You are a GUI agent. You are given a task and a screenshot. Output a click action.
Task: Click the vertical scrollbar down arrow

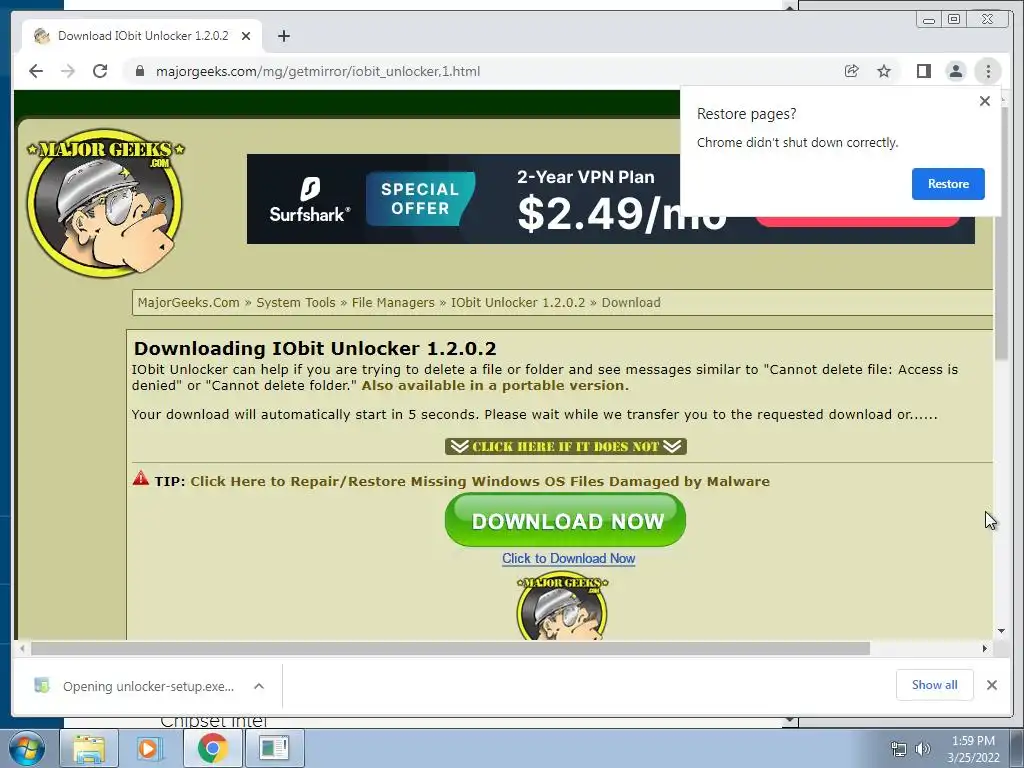(x=1001, y=632)
